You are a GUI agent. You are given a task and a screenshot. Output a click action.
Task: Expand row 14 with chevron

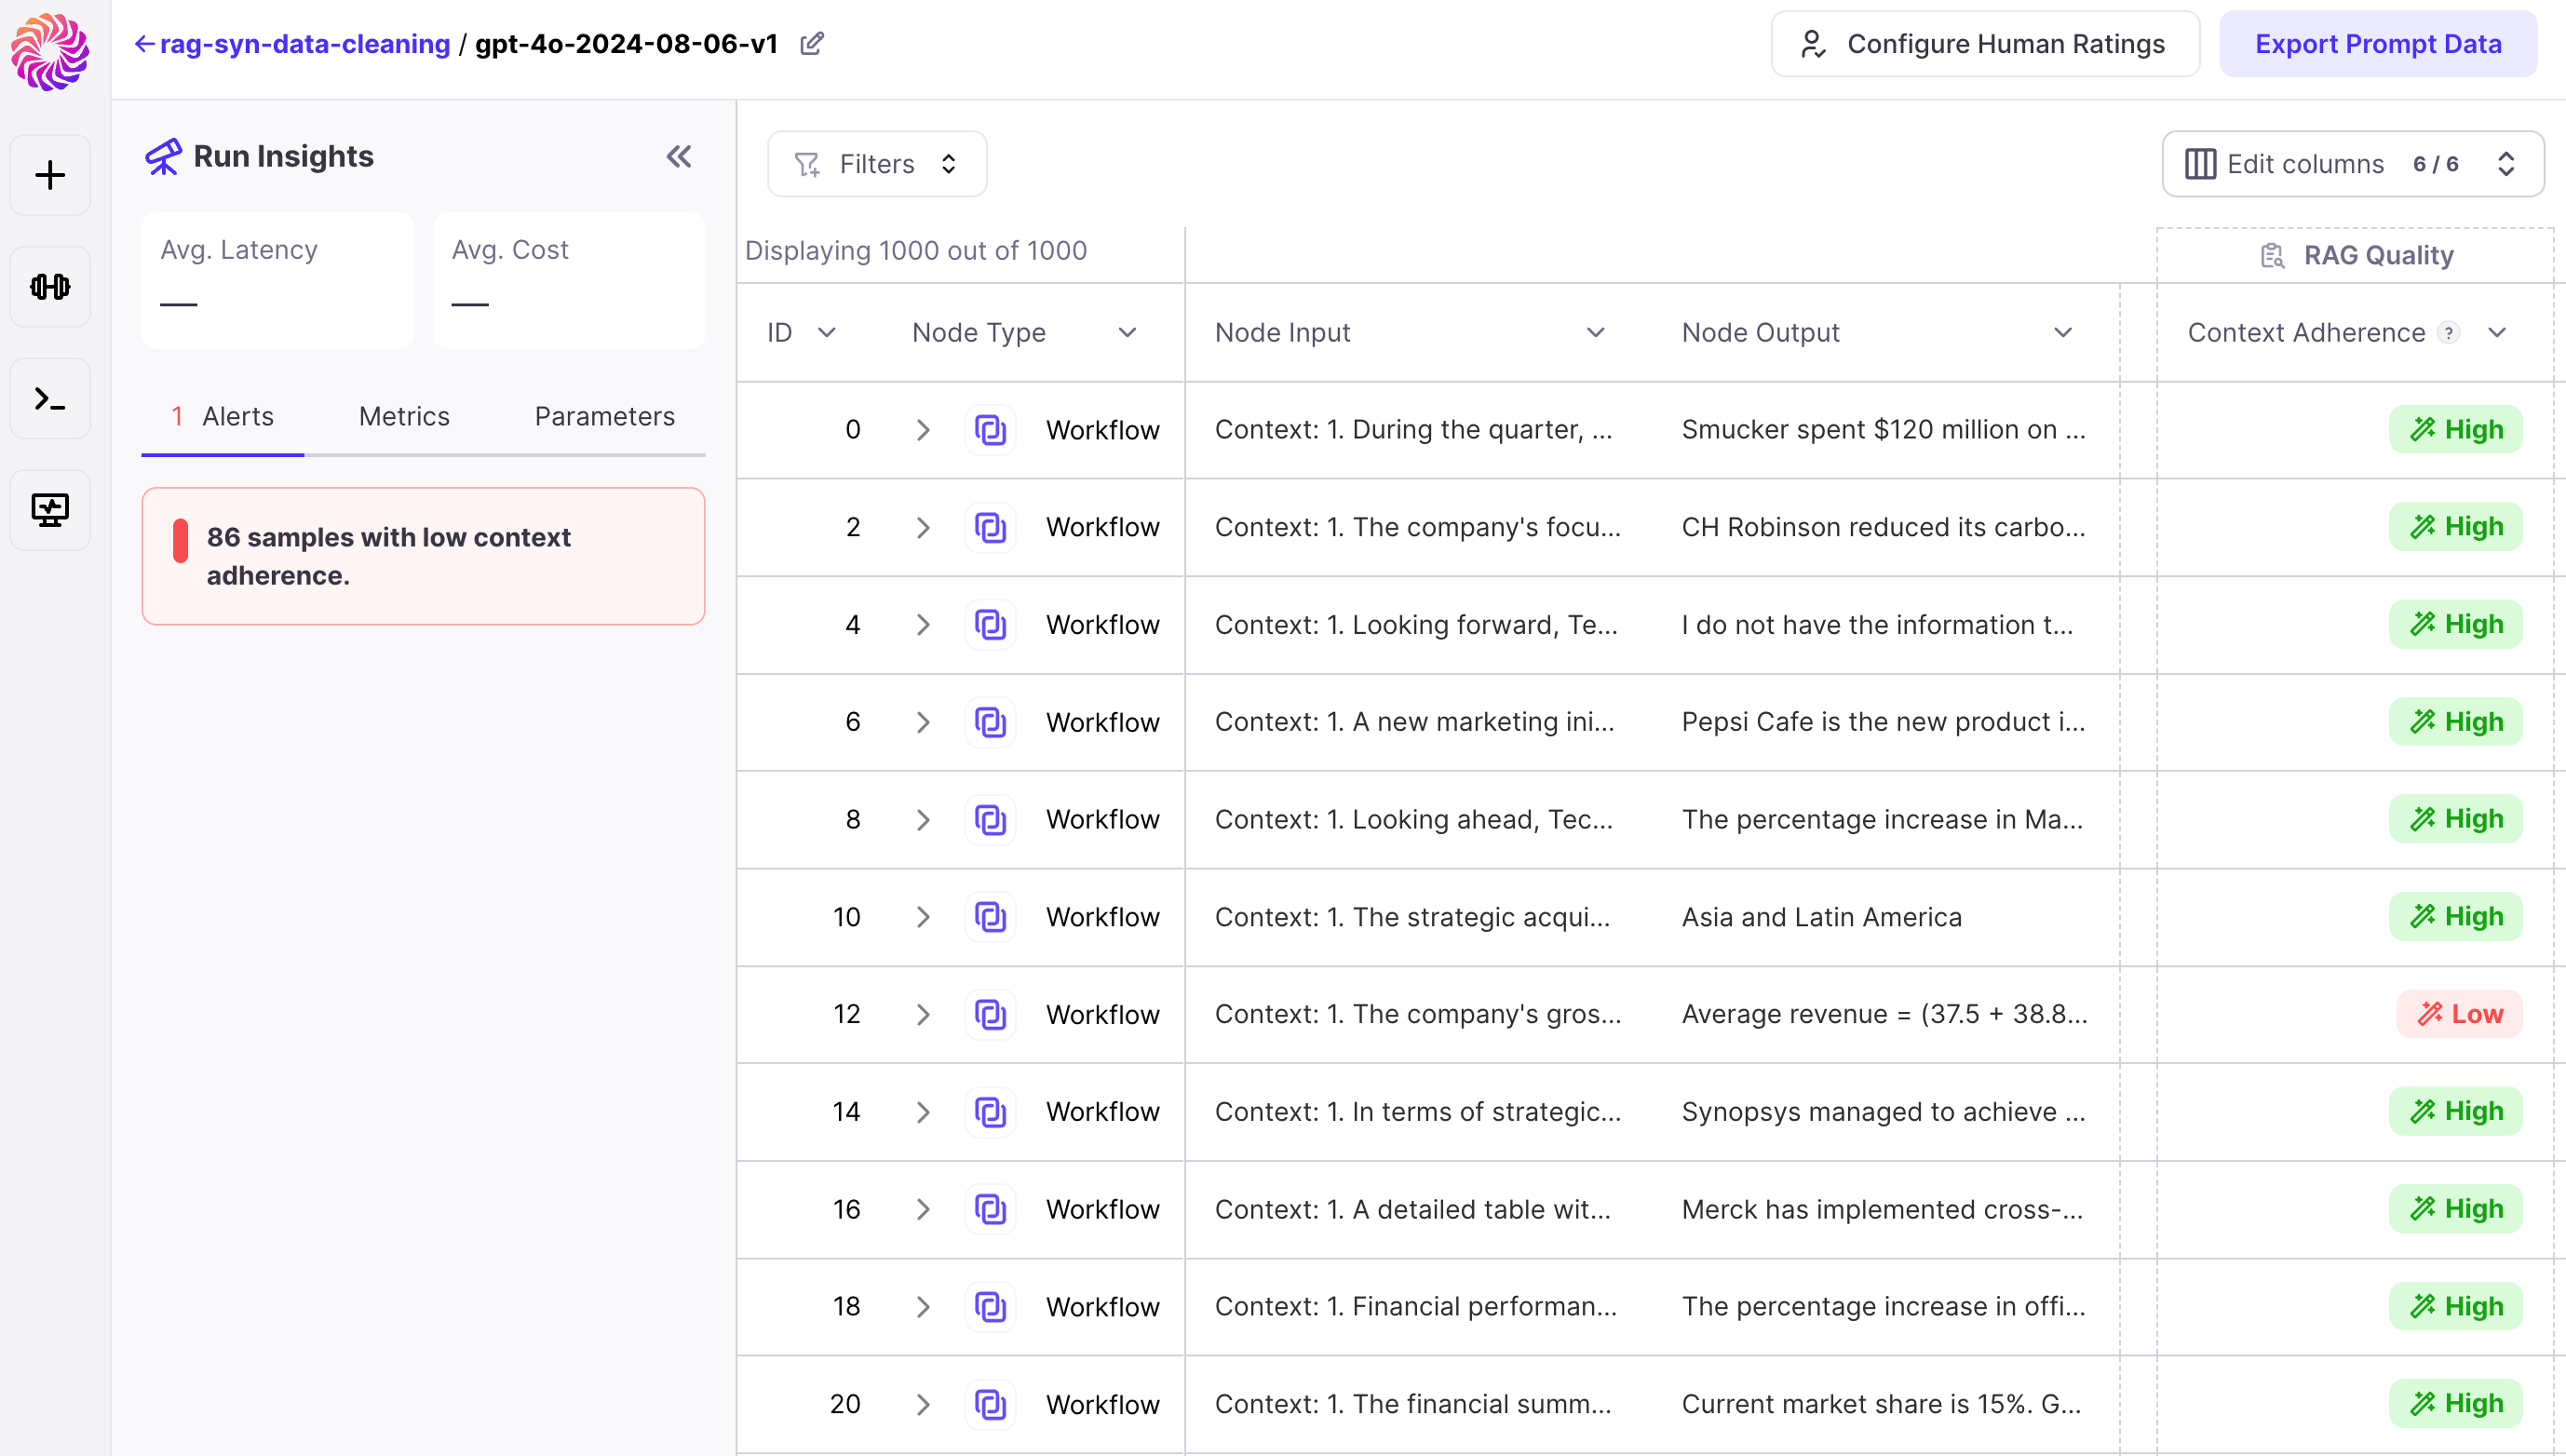click(923, 1112)
